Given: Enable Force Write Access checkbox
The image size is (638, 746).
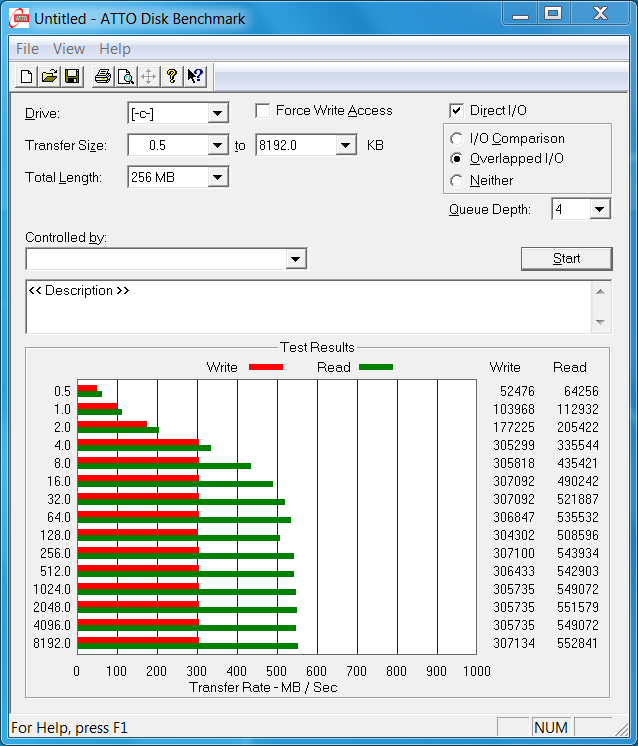Looking at the screenshot, I should tap(263, 111).
